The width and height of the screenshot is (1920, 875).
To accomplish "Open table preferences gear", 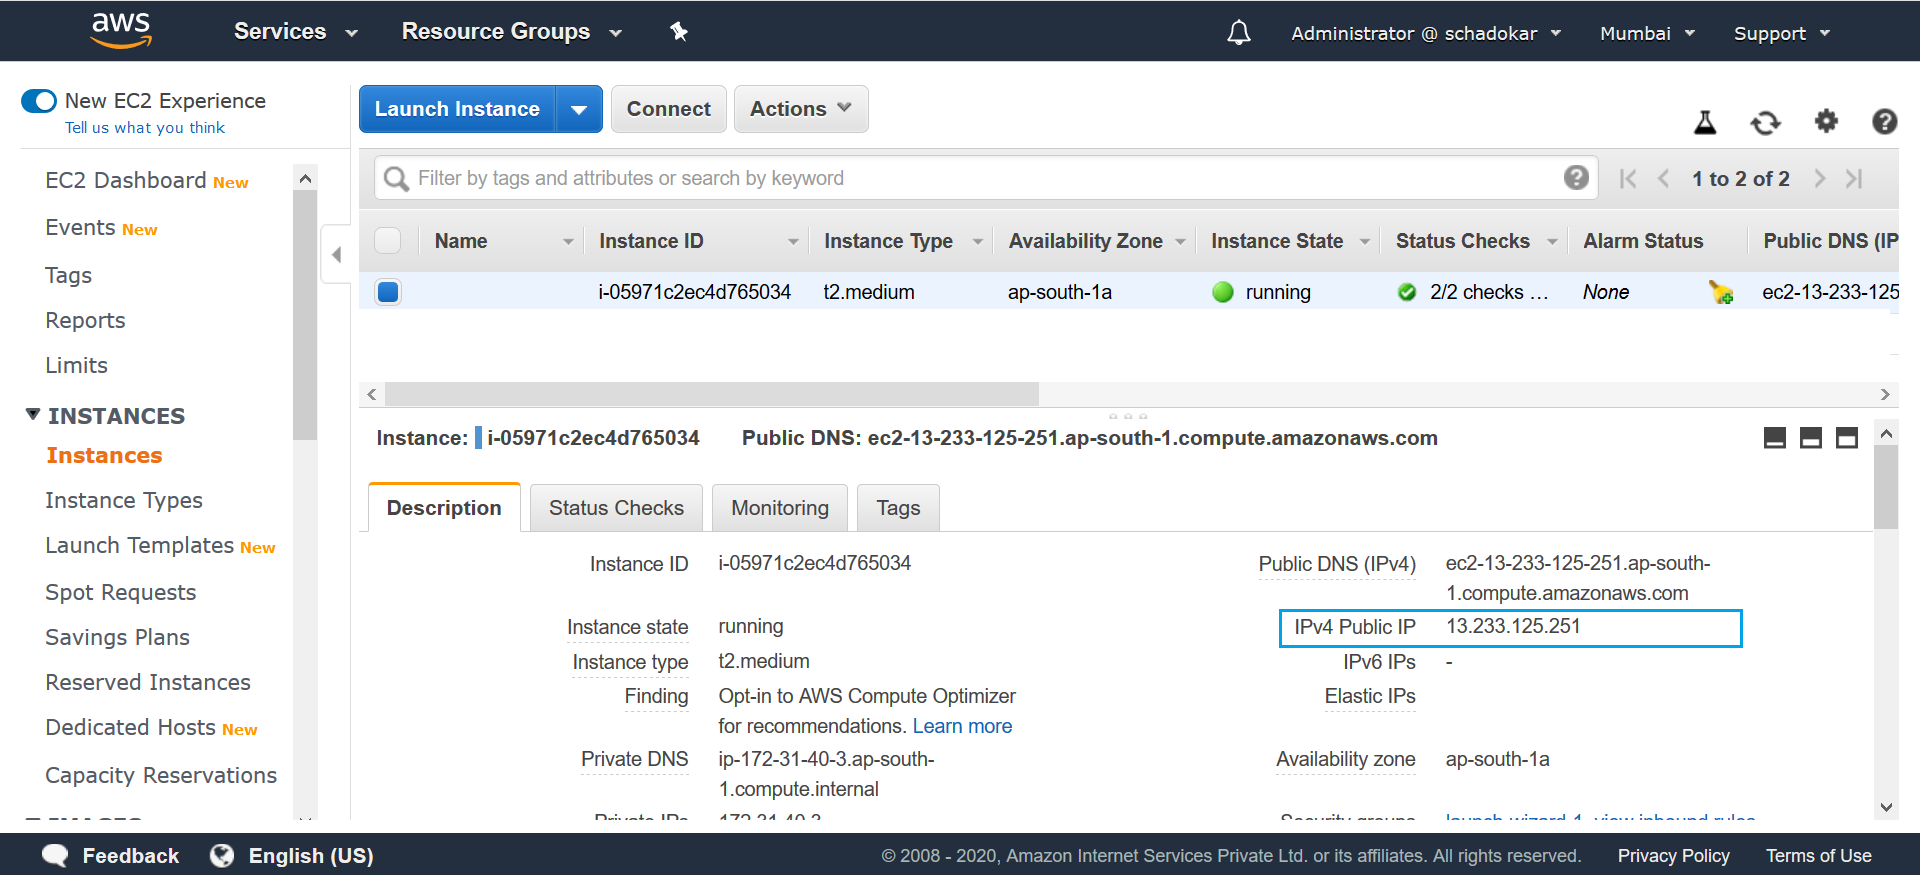I will click(1826, 121).
